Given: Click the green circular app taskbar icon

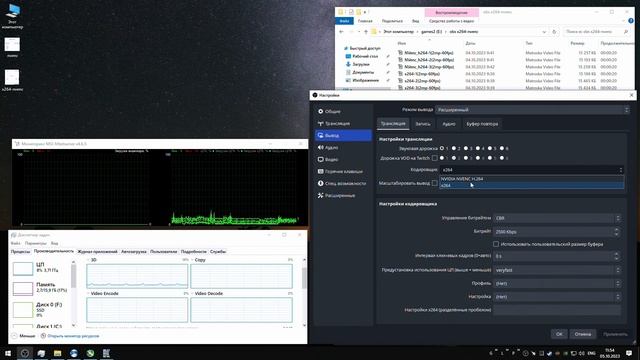Looking at the screenshot, I should [x=90, y=353].
